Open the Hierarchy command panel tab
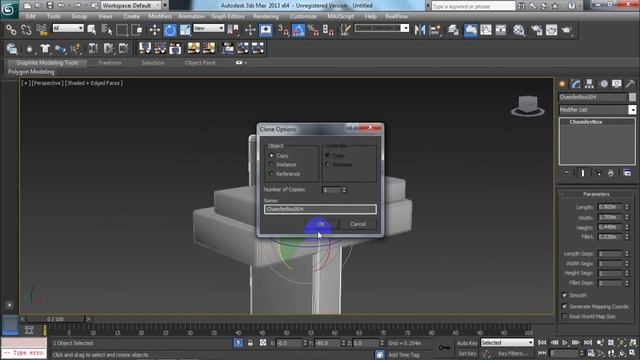Screen dimensions: 640x360 pyautogui.click(x=589, y=84)
